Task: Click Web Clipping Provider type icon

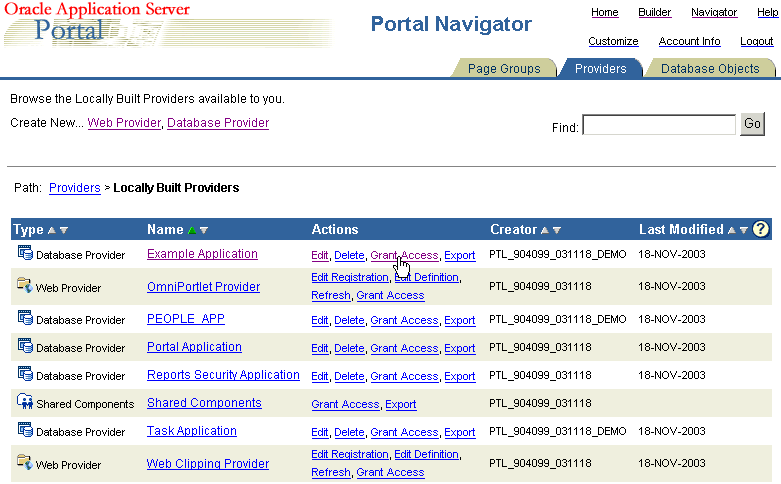Action: (x=25, y=462)
